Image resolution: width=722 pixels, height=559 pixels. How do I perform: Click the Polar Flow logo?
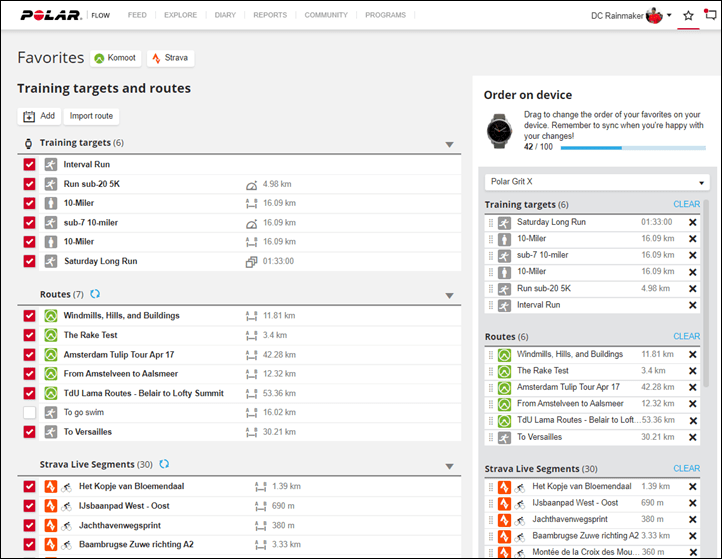coord(65,15)
